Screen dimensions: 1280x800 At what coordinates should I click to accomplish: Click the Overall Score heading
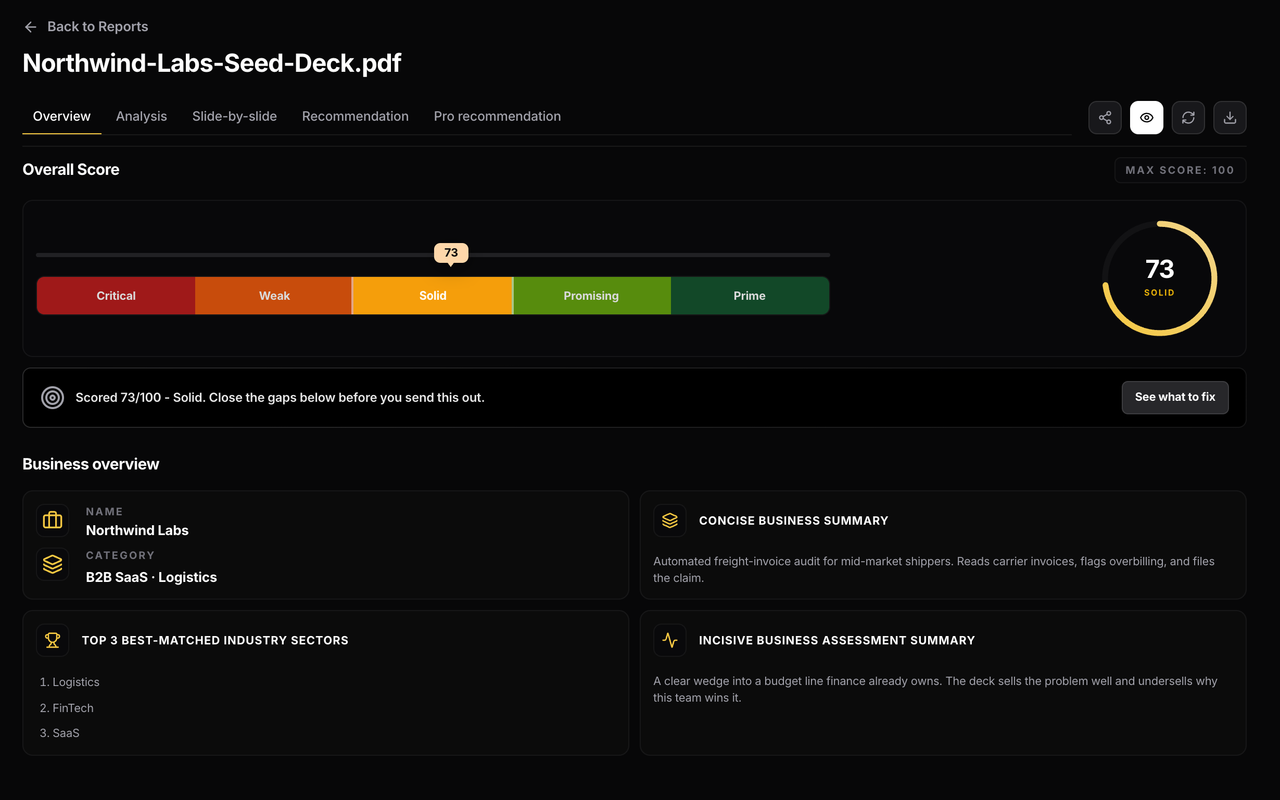click(x=71, y=170)
